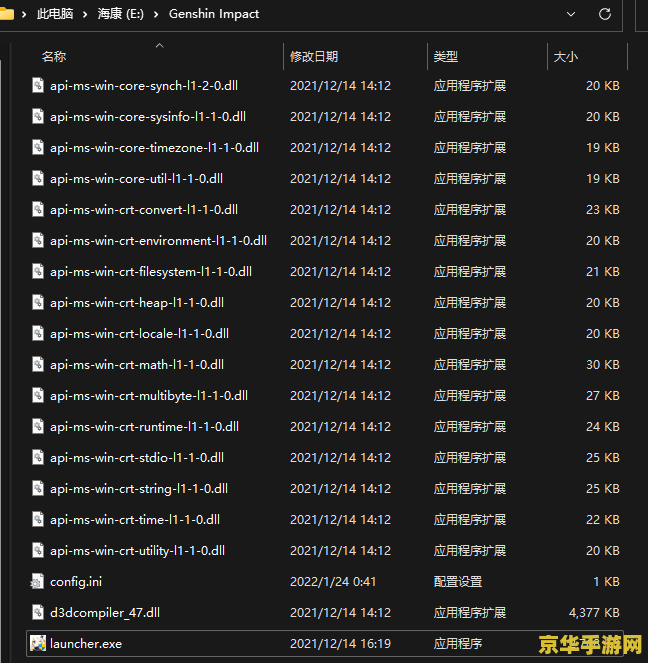Click icon of api-ms-win-crt-string-l1-1-0.dll
The width and height of the screenshot is (648, 663).
(x=38, y=488)
